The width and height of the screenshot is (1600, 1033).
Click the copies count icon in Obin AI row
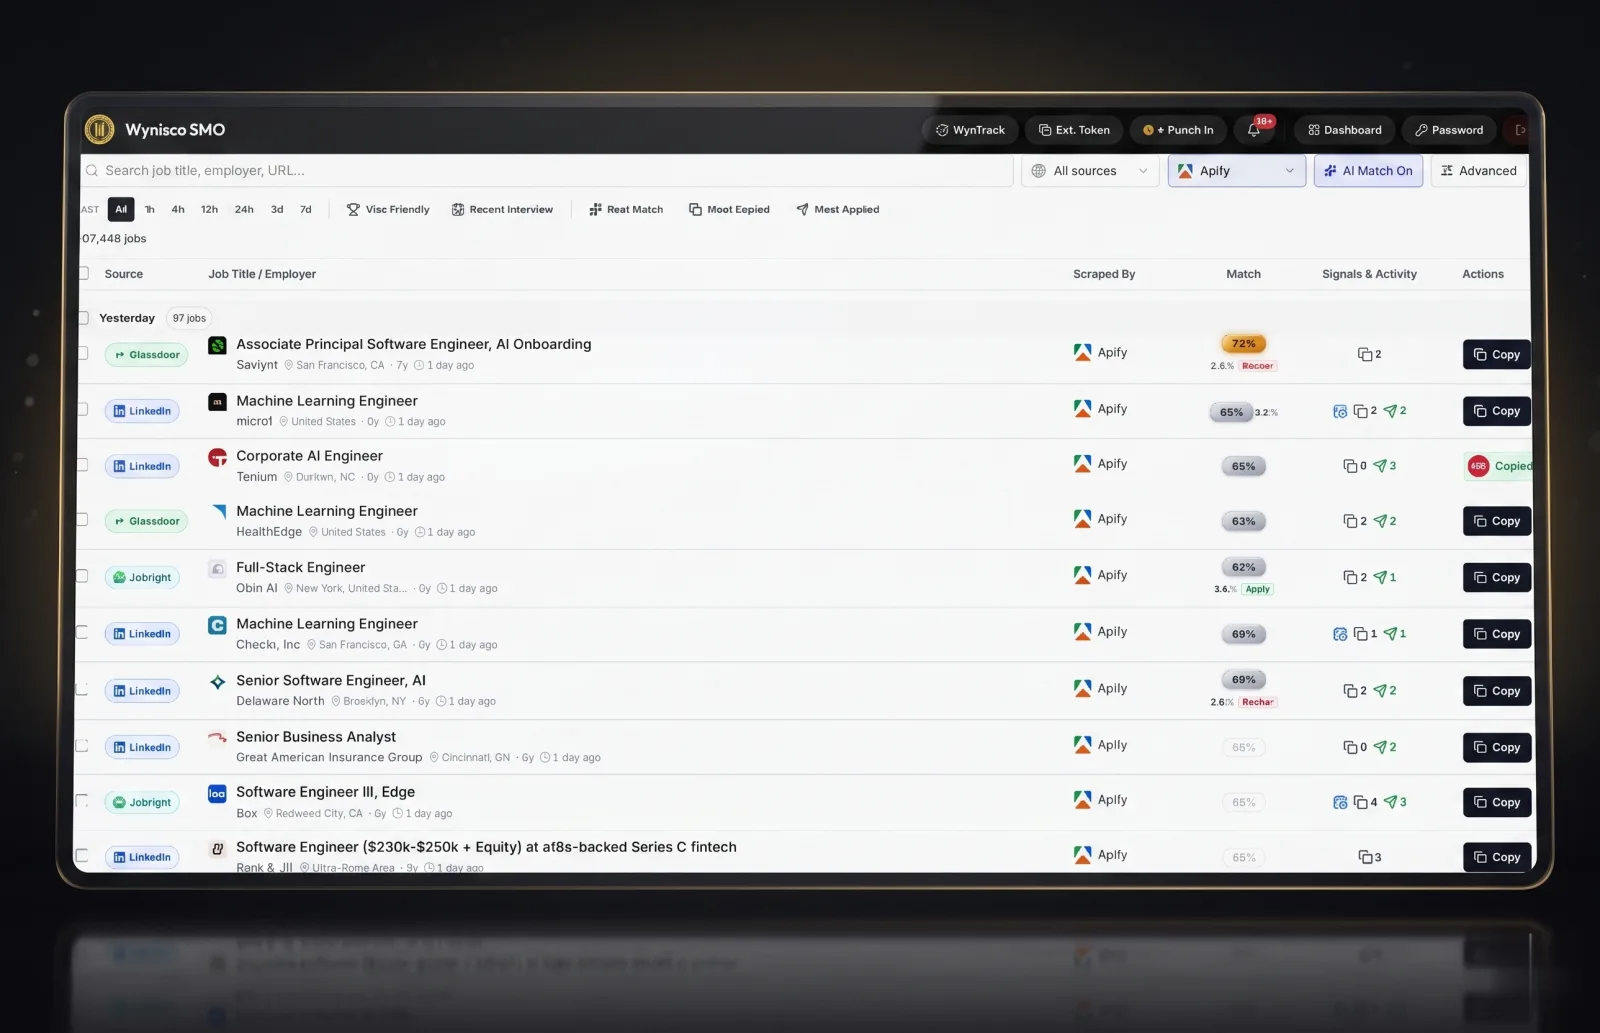point(1350,577)
